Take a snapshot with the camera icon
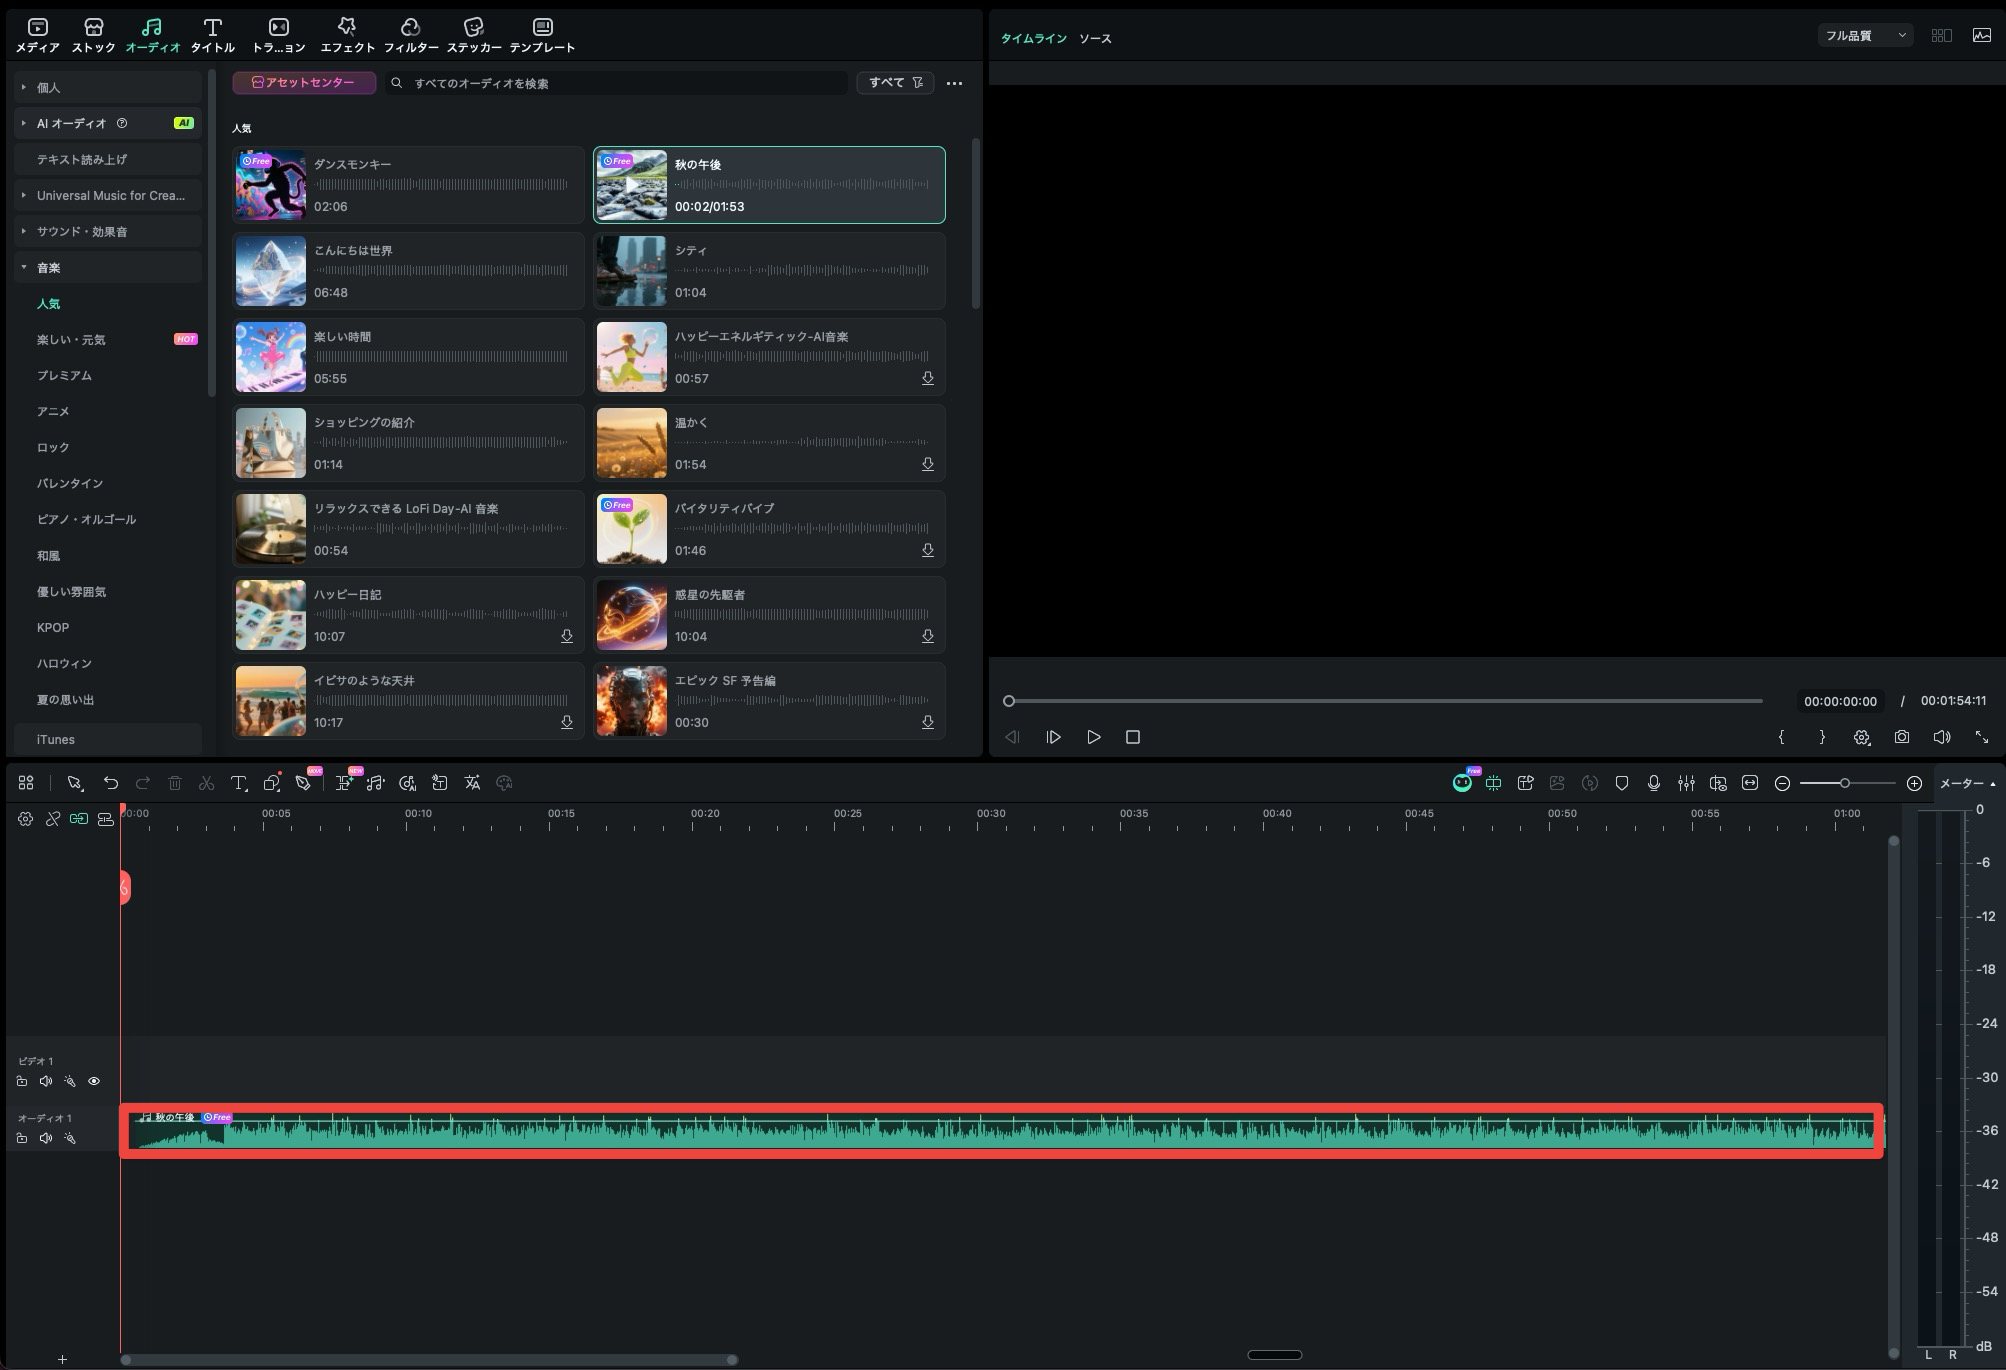The height and width of the screenshot is (1370, 2006). 1901,737
